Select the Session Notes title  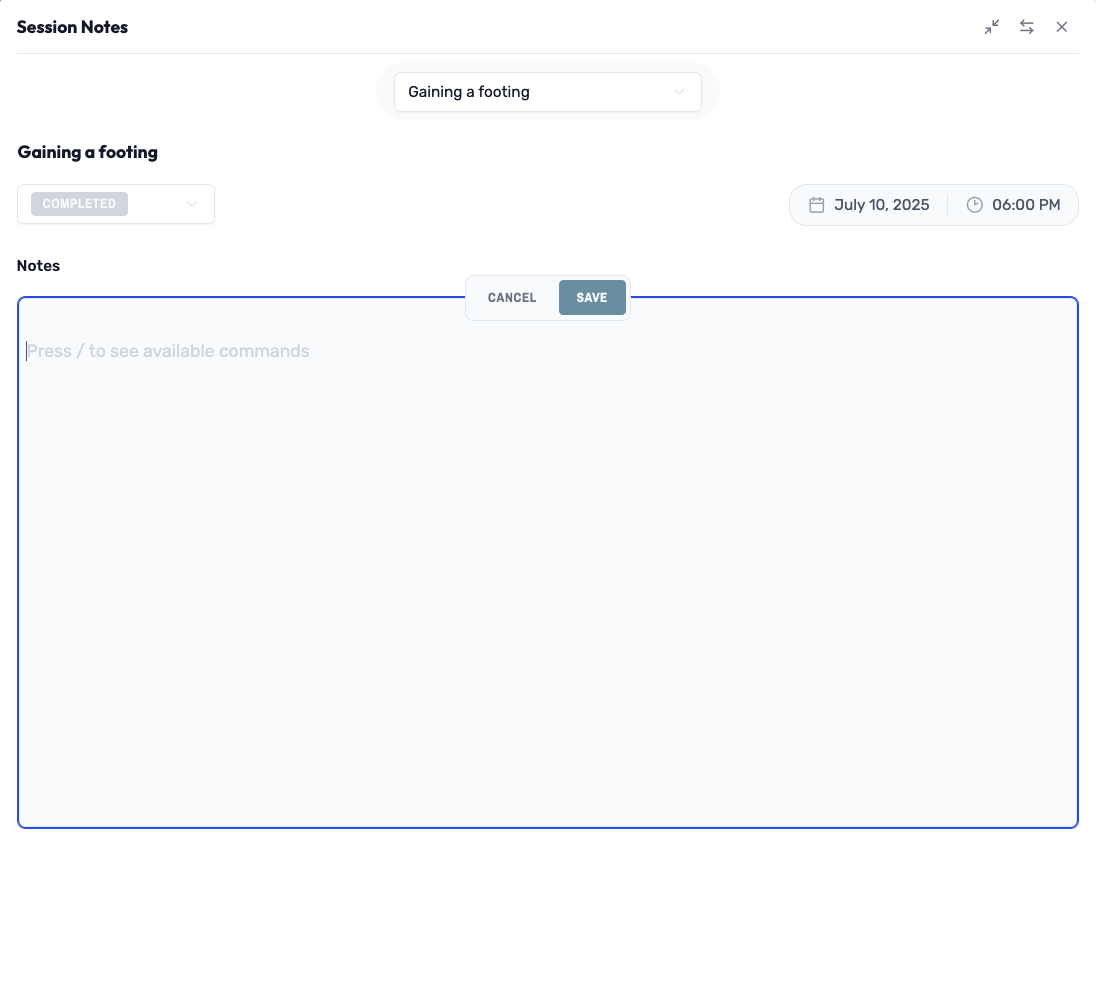(72, 27)
